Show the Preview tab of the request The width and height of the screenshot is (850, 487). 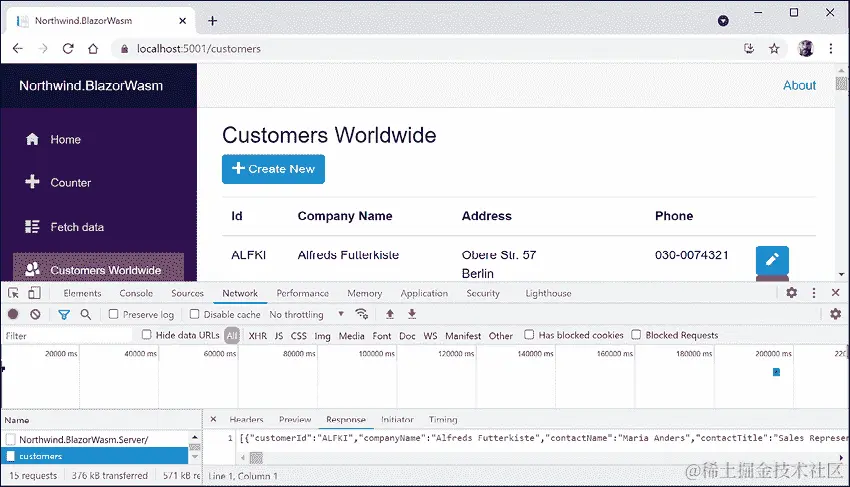click(295, 420)
